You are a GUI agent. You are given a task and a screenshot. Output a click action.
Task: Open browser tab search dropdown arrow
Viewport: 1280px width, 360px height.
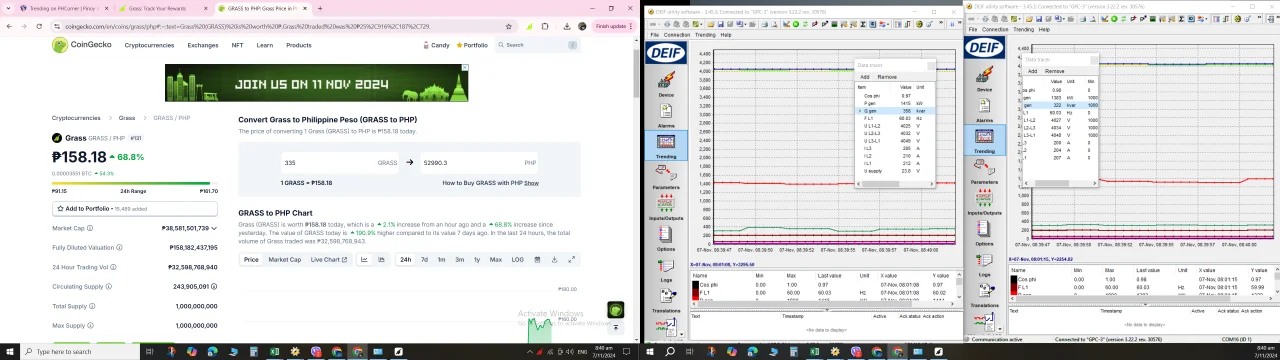click(x=8, y=7)
